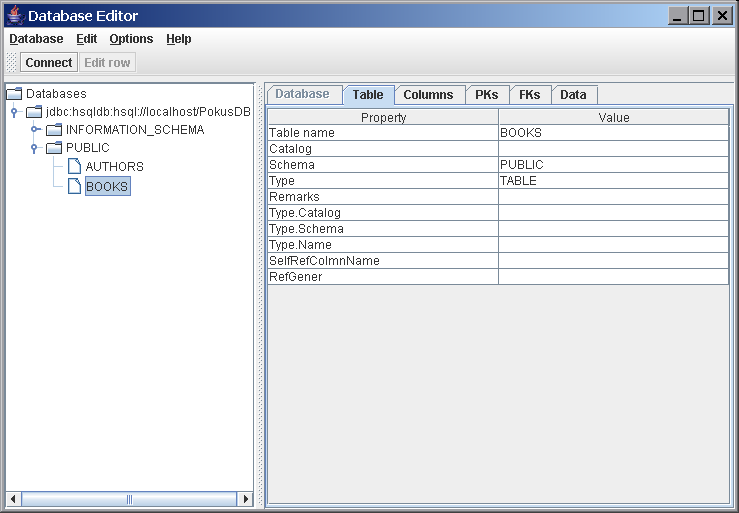
Task: Click the RefGener property cell
Action: click(x=383, y=277)
